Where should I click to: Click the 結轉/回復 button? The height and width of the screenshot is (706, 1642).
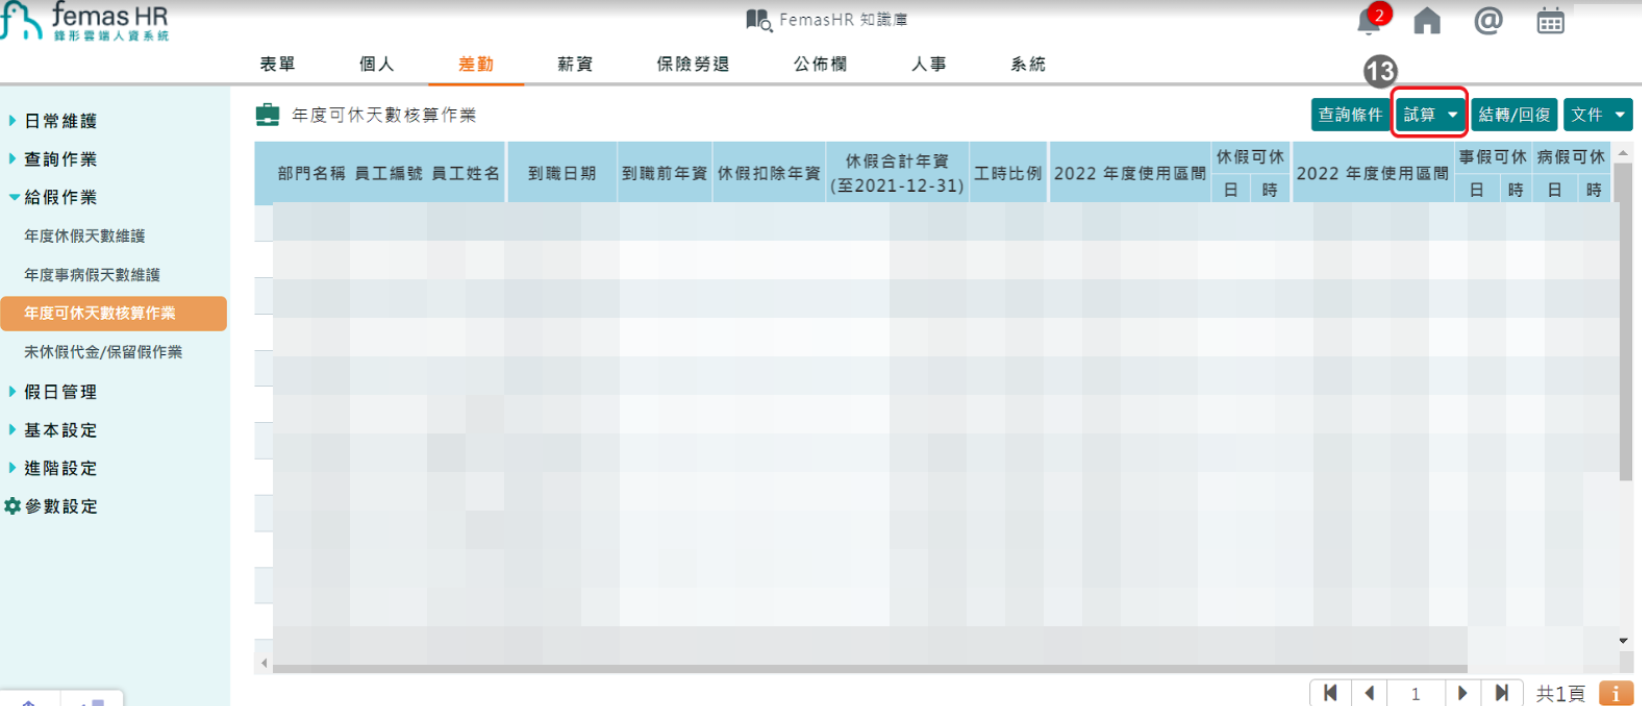coord(1514,115)
